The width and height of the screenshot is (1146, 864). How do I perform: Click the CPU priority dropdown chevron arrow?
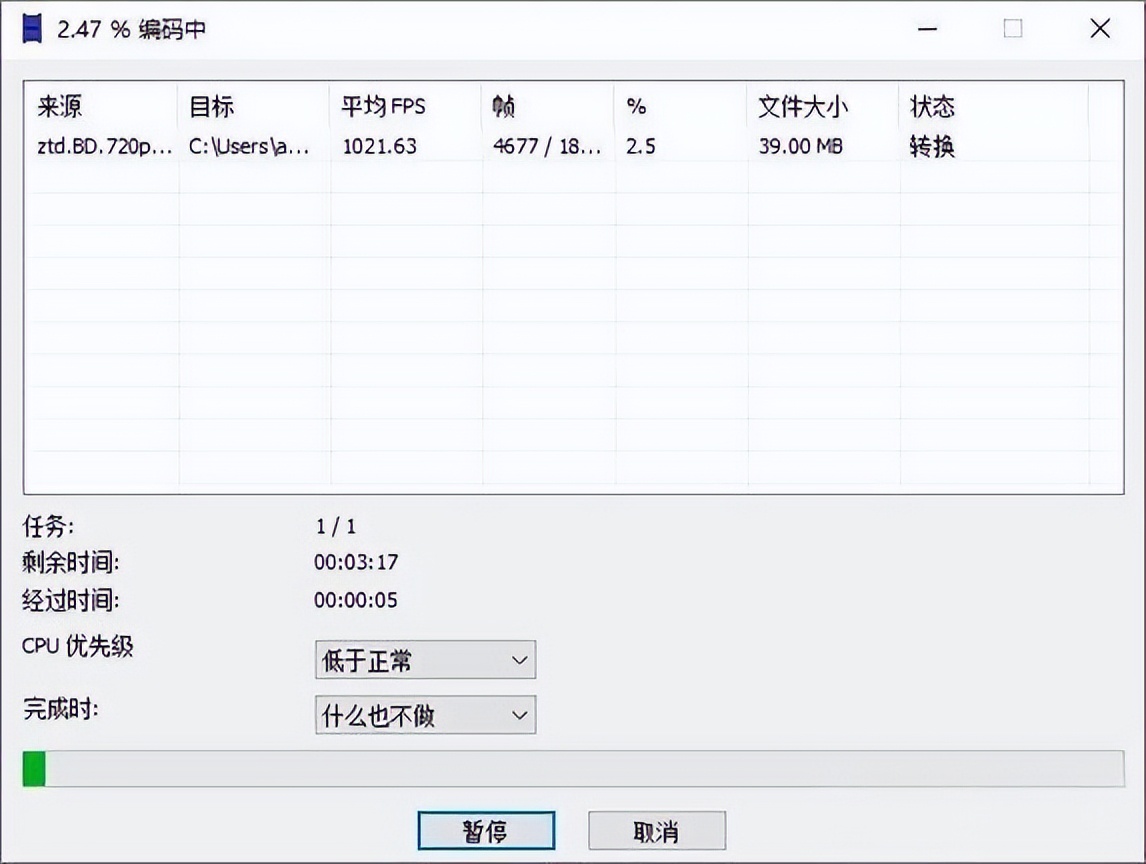(x=518, y=660)
